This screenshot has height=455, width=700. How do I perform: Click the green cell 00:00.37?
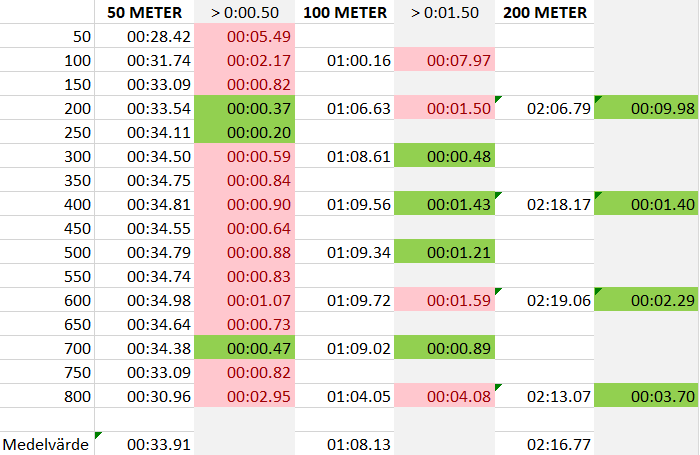tap(244, 109)
